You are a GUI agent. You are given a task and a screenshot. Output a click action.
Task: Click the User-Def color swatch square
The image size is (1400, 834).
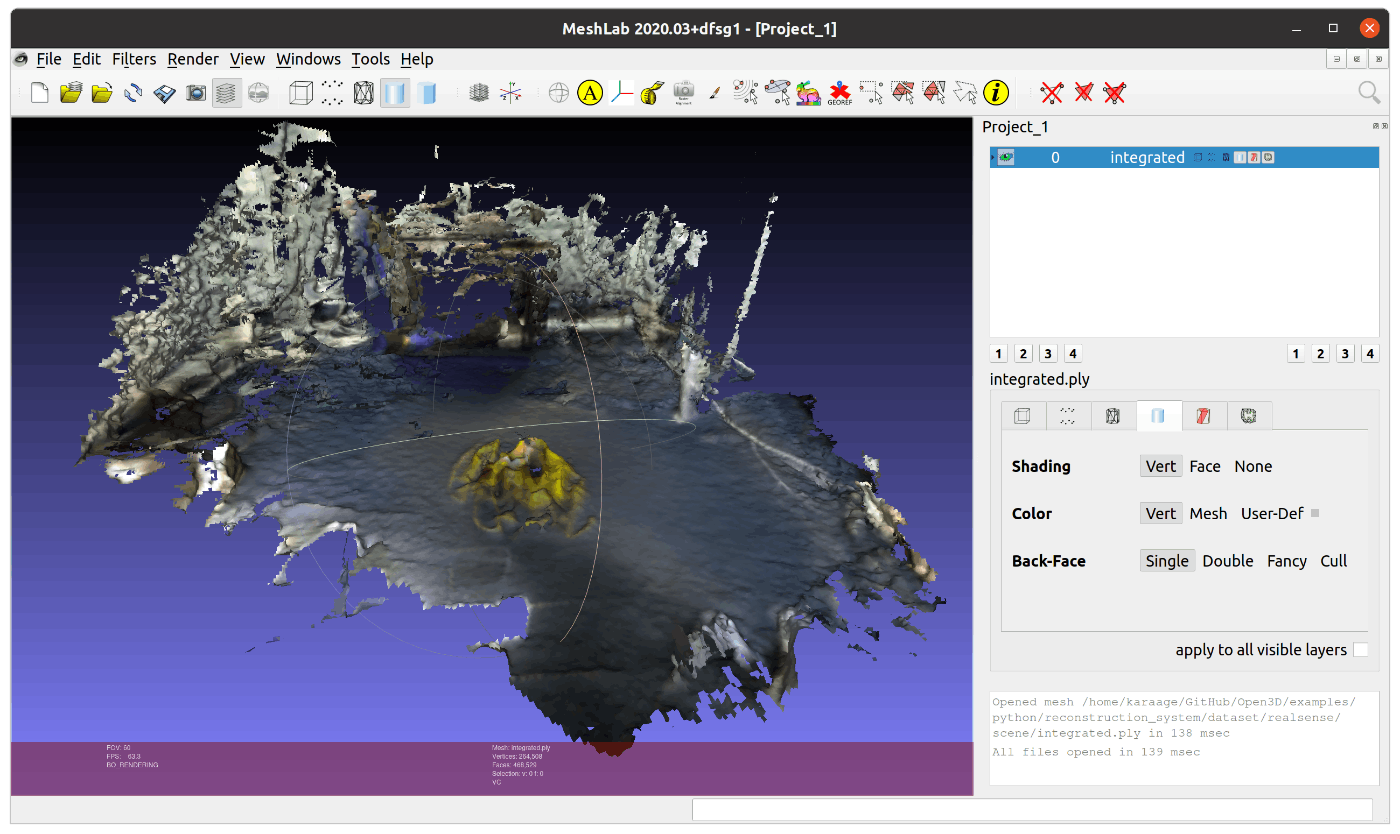pos(1315,514)
